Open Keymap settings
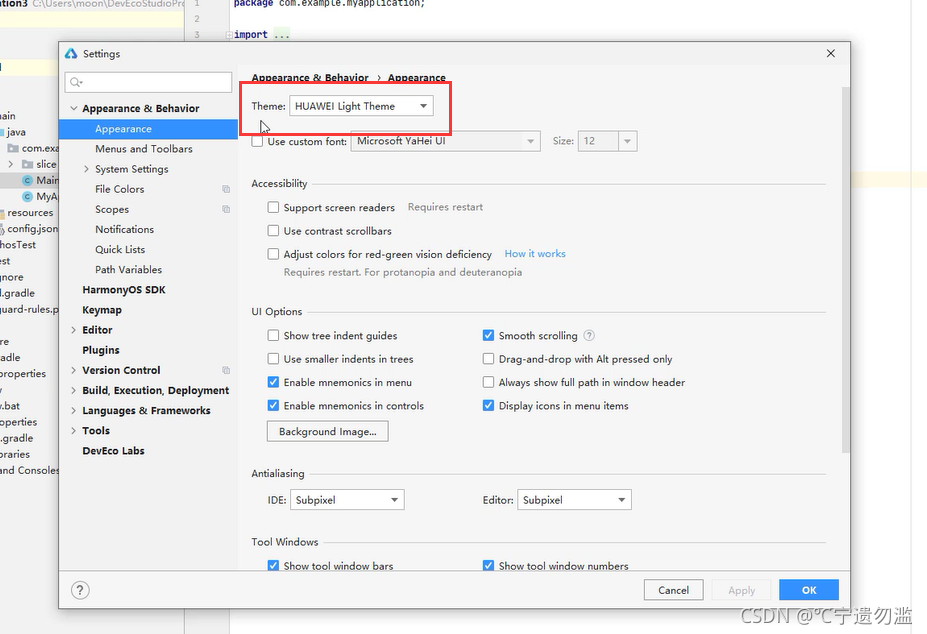Image resolution: width=927 pixels, height=634 pixels. 102,310
